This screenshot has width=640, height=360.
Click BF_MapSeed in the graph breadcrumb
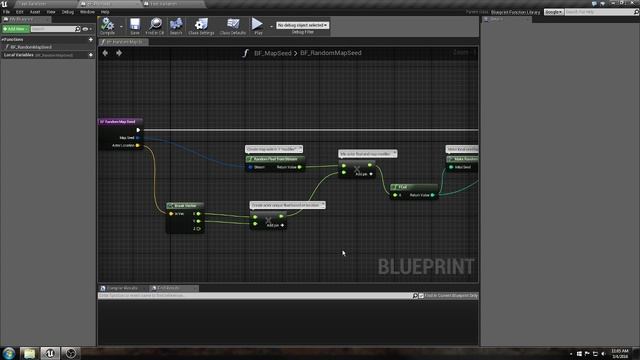tap(273, 53)
